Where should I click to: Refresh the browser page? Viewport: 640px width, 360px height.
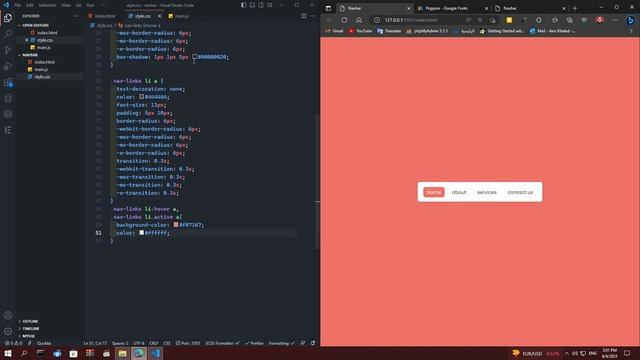click(344, 20)
